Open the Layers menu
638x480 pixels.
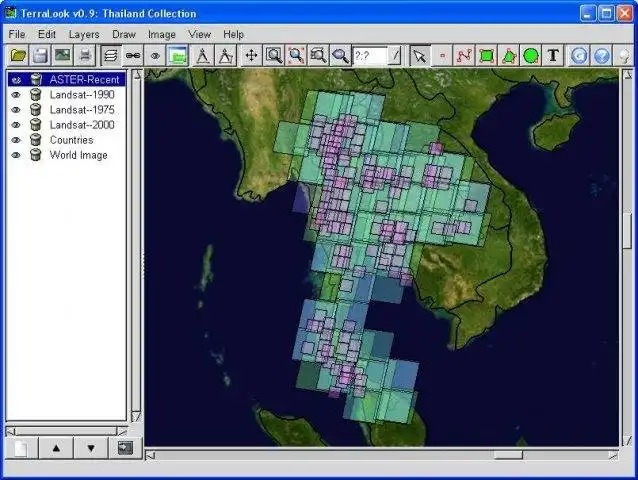(84, 35)
